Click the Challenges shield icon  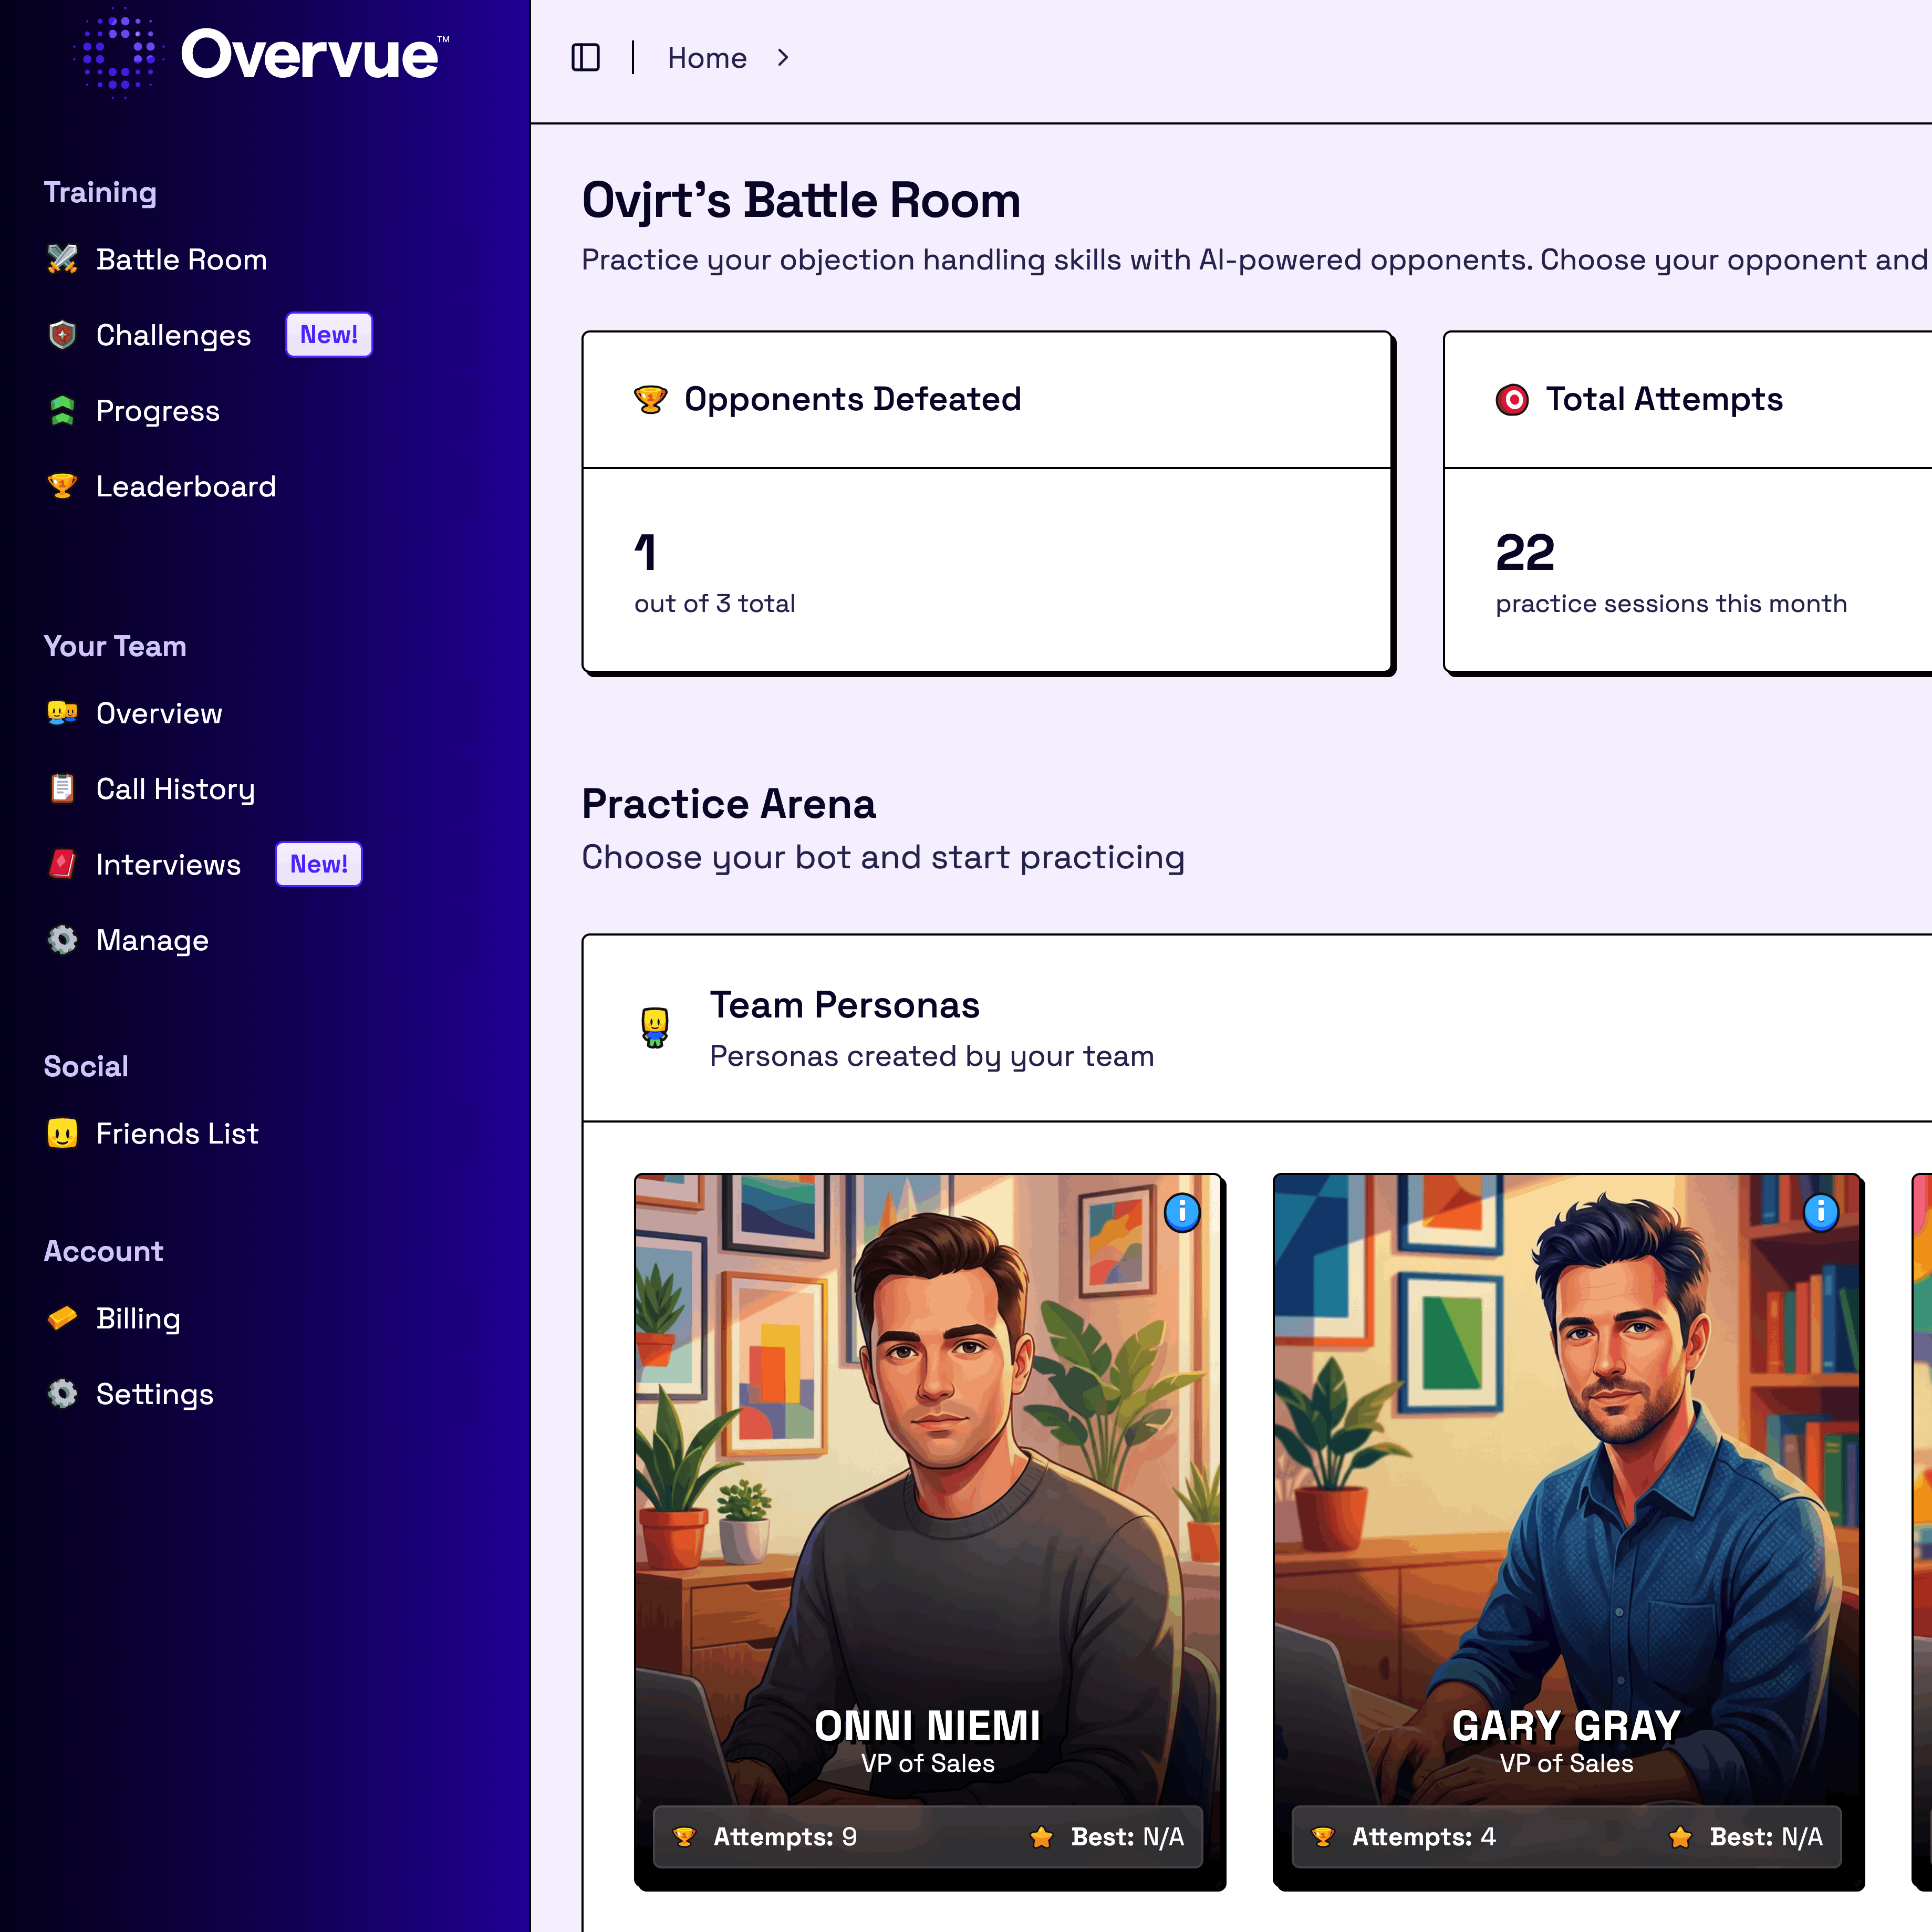point(62,335)
